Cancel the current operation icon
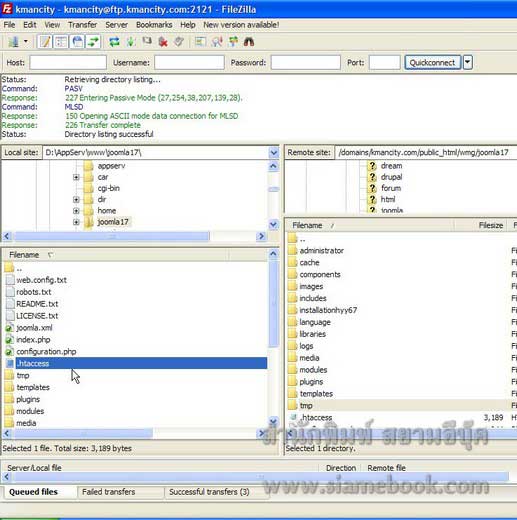517x520 pixels. tap(147, 42)
